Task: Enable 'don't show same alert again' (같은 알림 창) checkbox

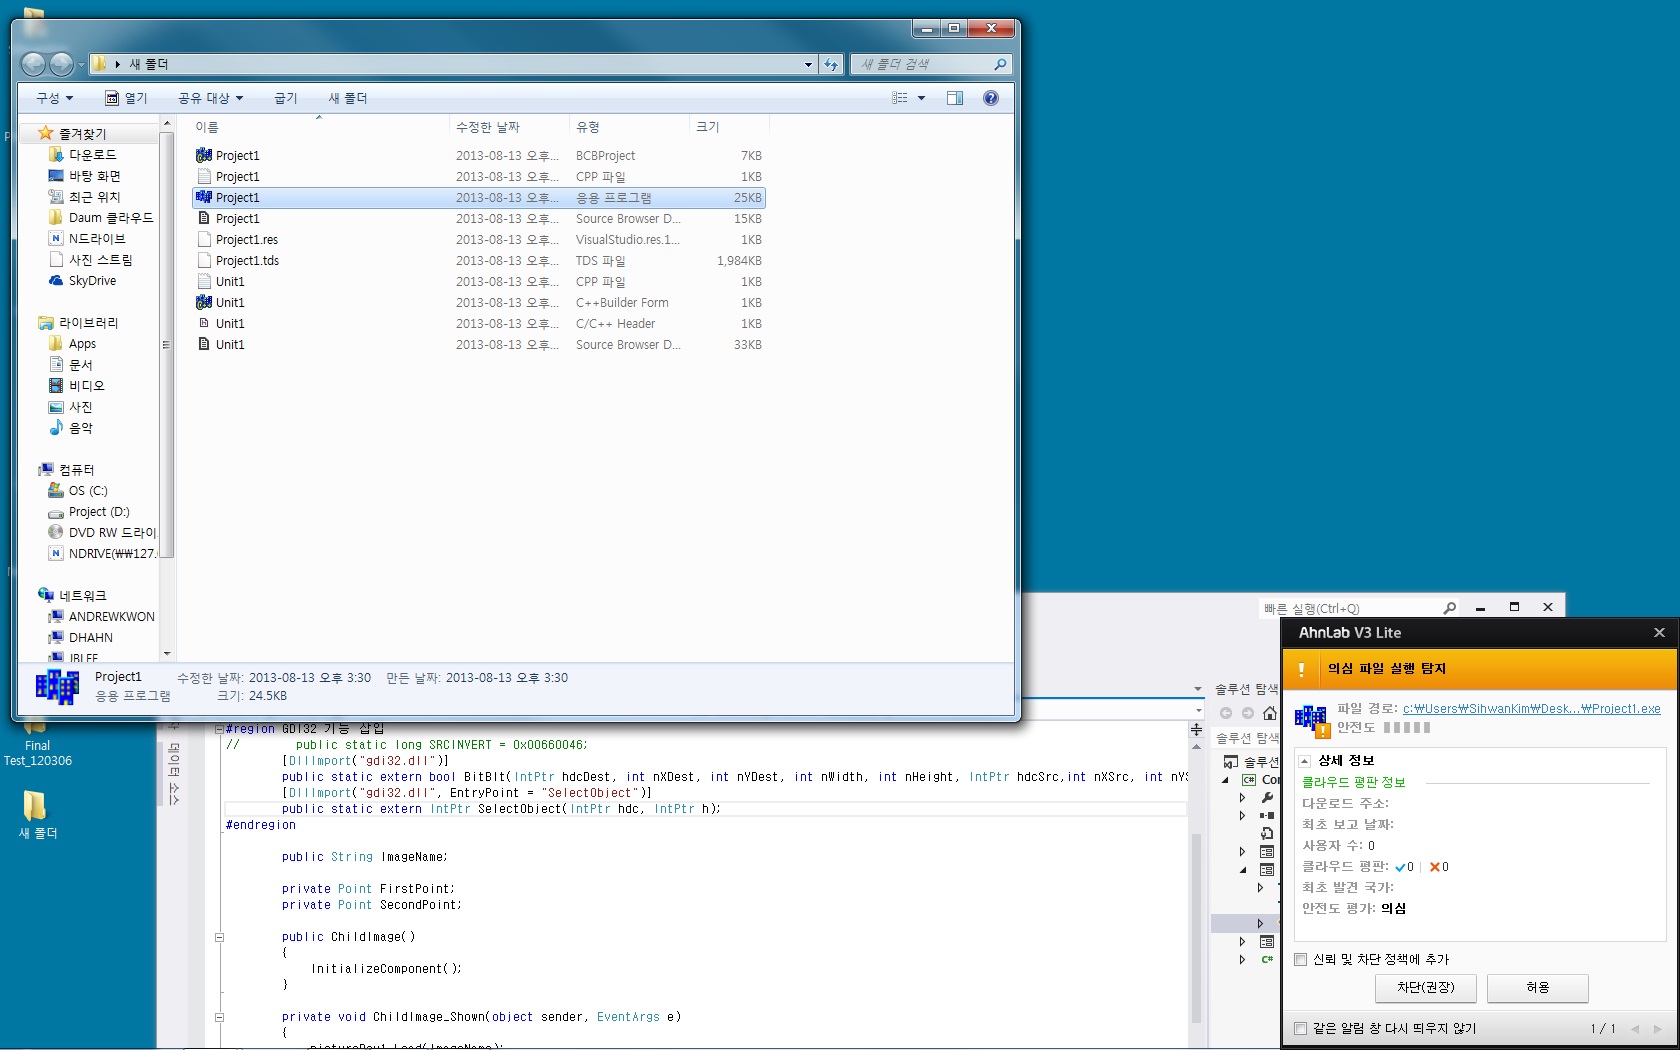Action: 1301,1029
